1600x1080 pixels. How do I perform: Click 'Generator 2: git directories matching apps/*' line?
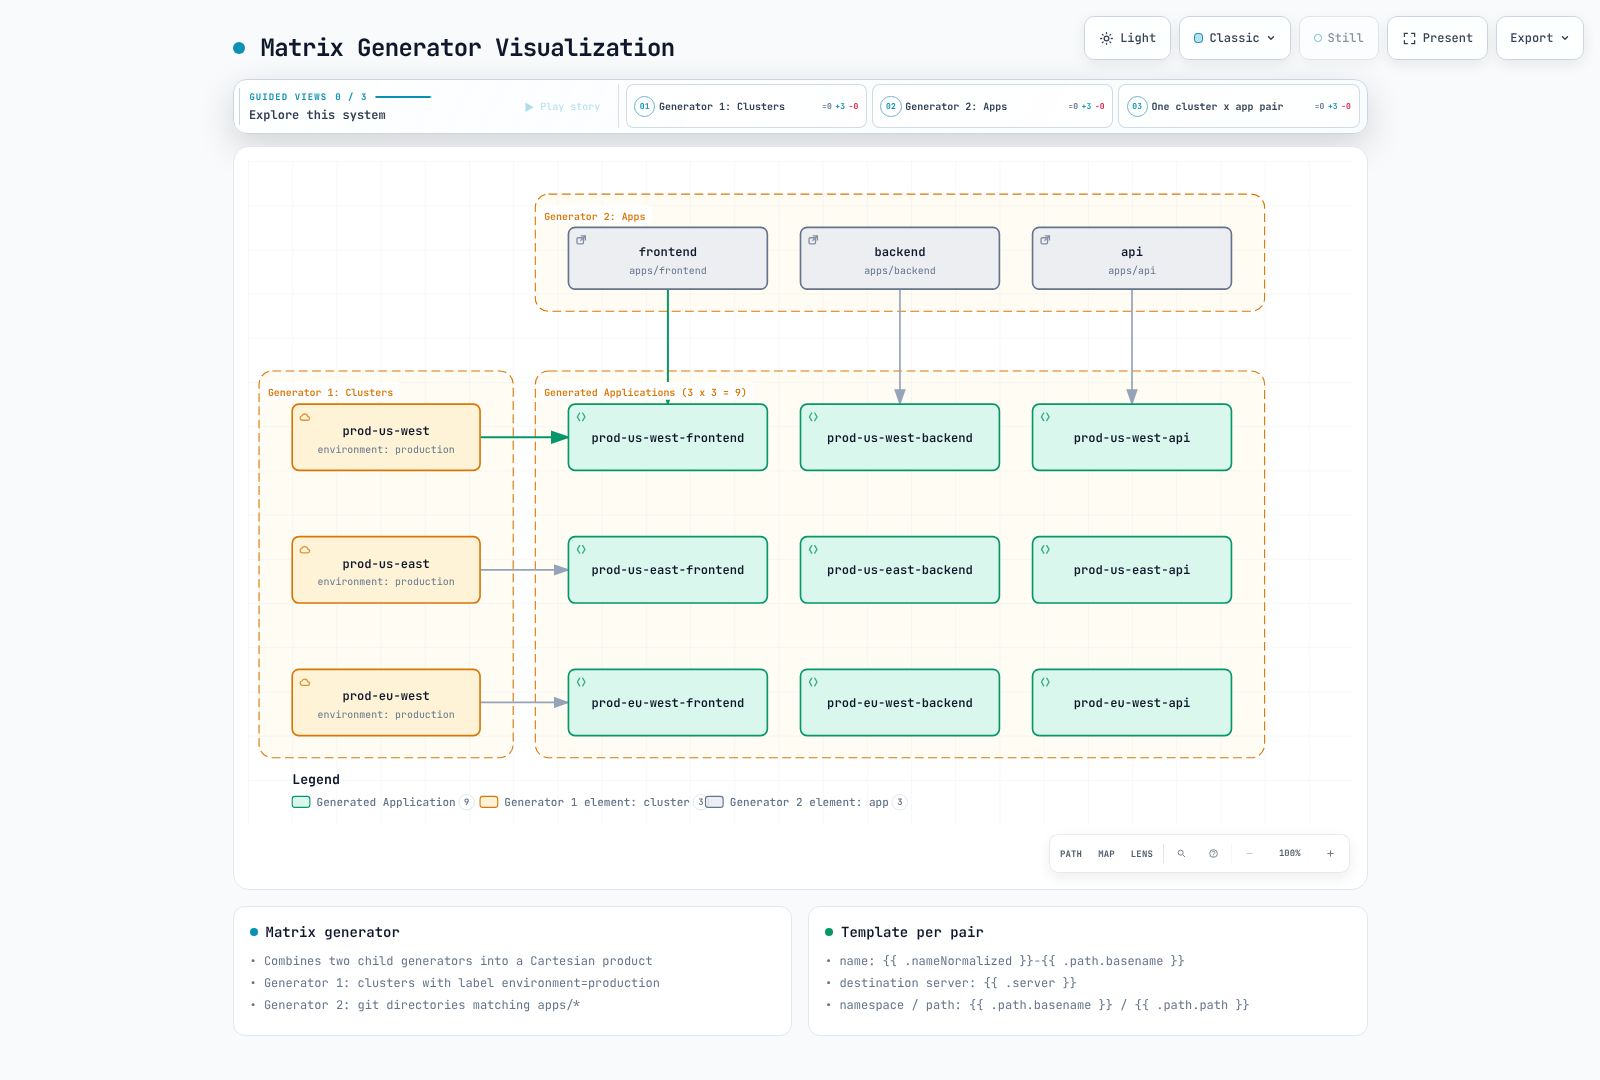point(422,1005)
